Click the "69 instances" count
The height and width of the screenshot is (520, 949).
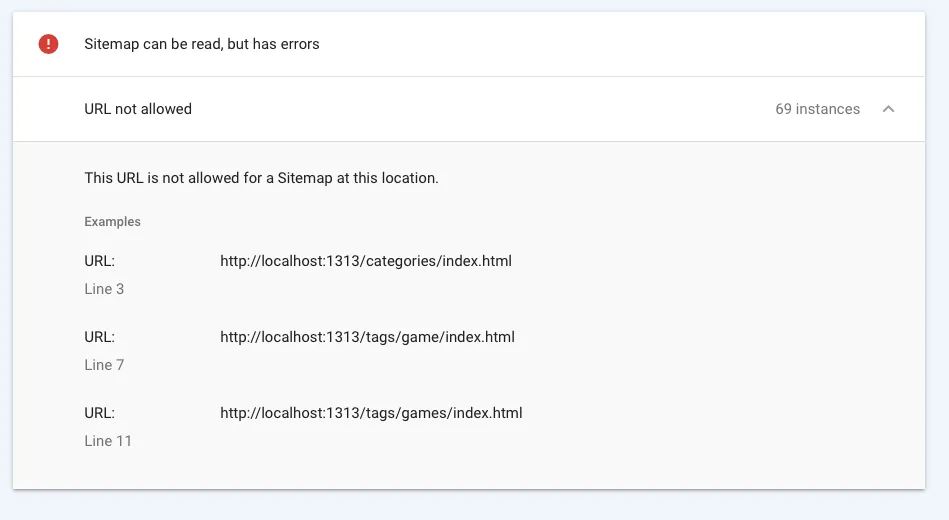(817, 109)
